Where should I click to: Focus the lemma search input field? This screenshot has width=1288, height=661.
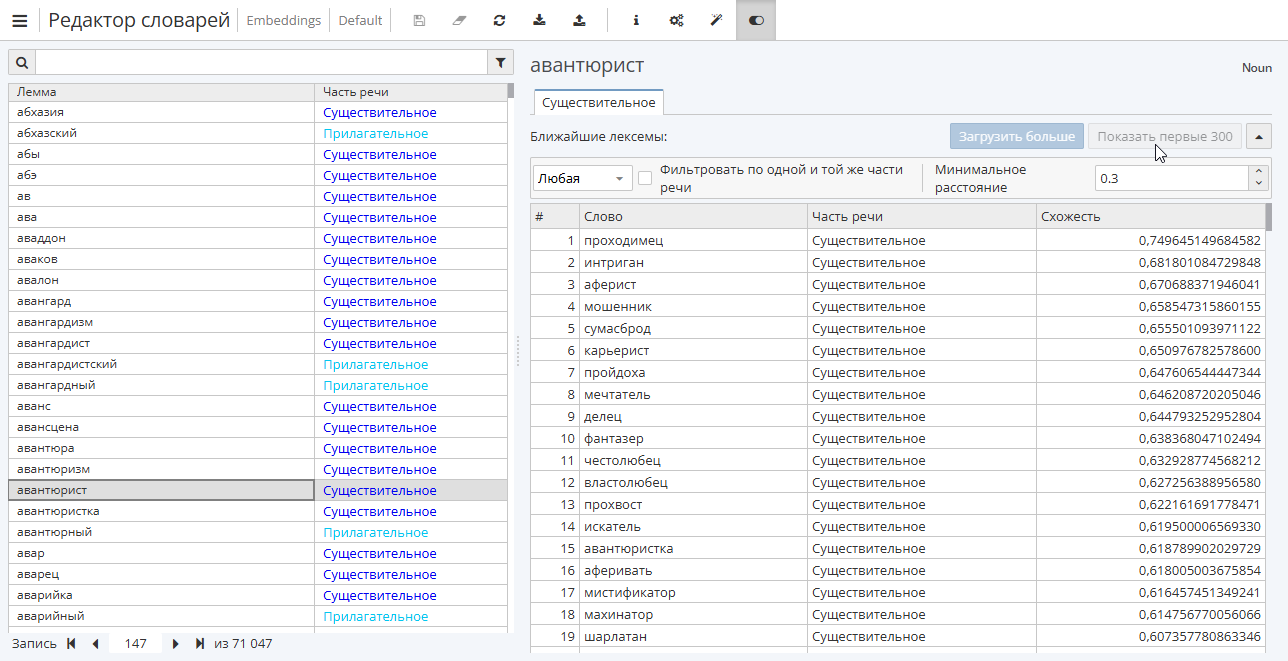[261, 63]
